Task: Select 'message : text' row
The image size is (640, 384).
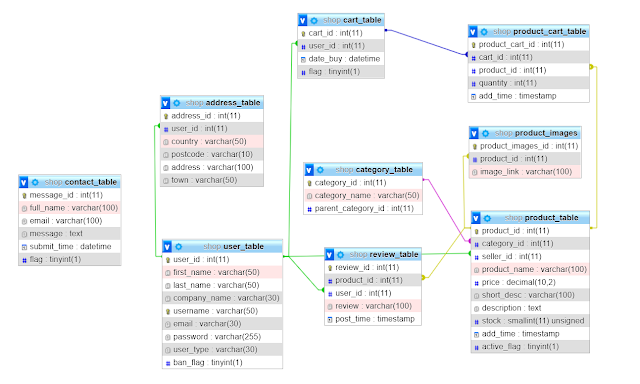Action: click(x=70, y=233)
